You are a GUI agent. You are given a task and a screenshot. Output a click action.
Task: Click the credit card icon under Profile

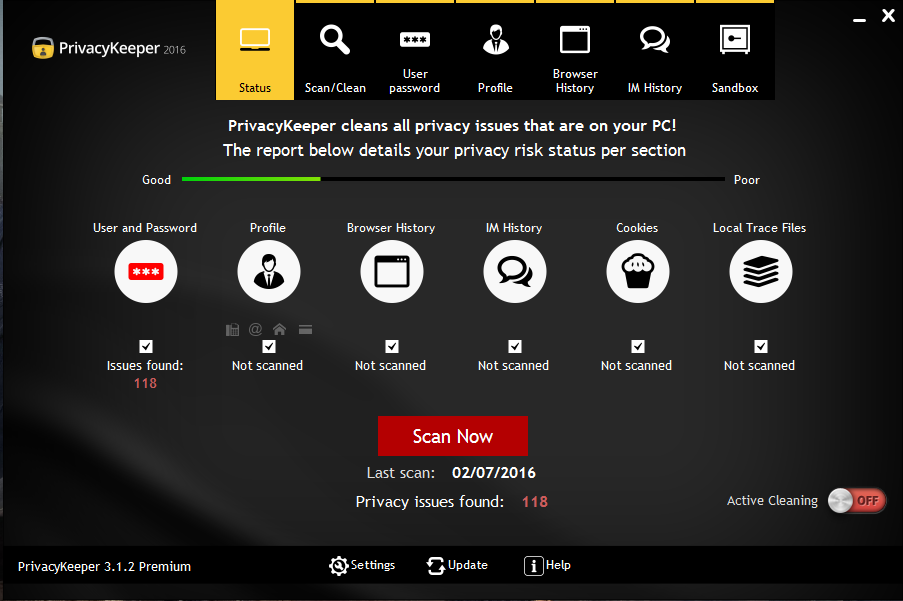(305, 330)
